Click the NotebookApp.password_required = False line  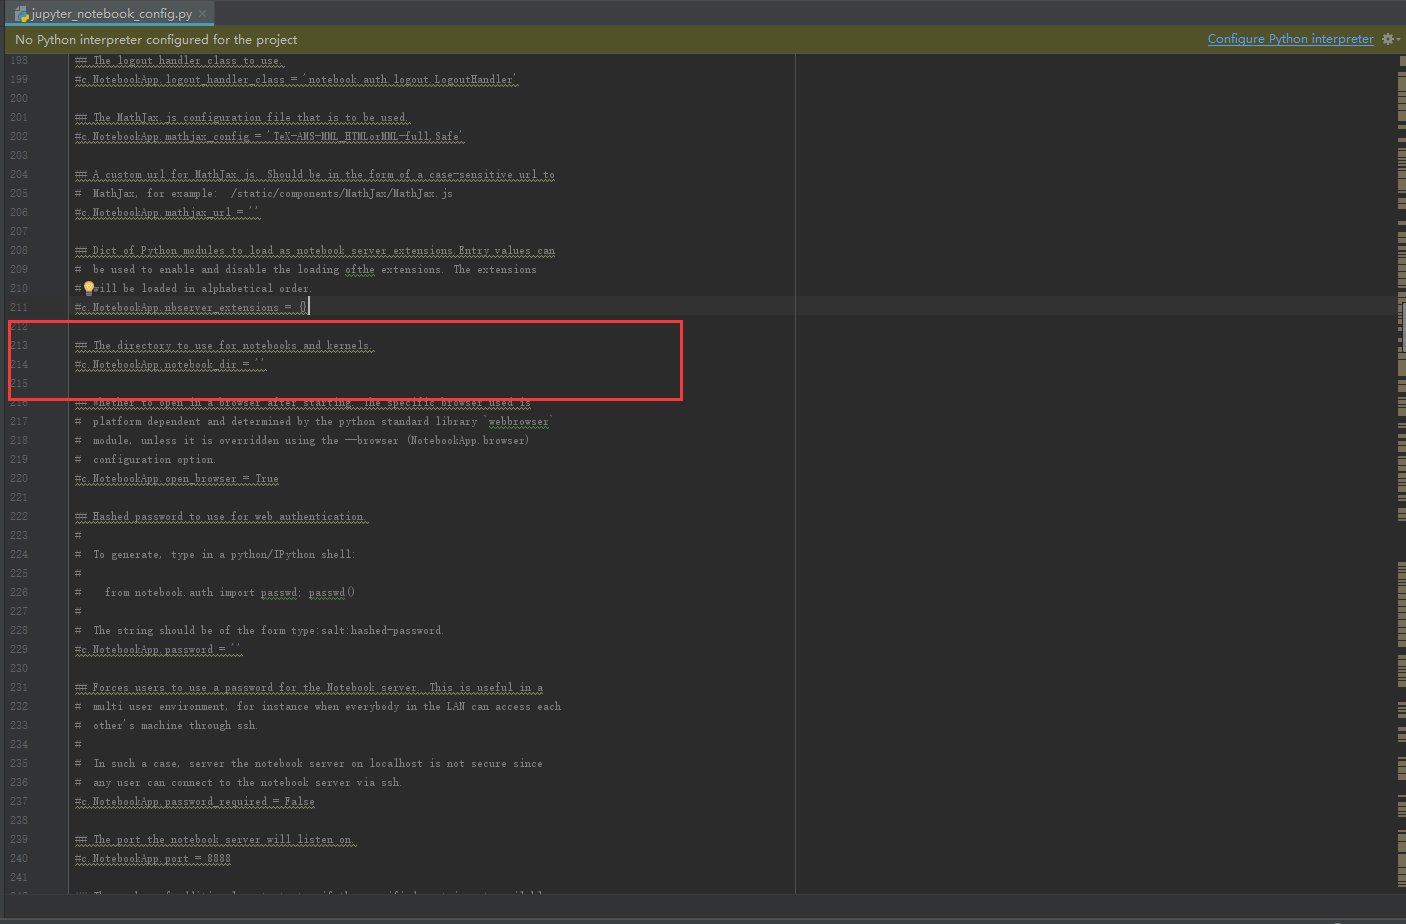pos(194,801)
